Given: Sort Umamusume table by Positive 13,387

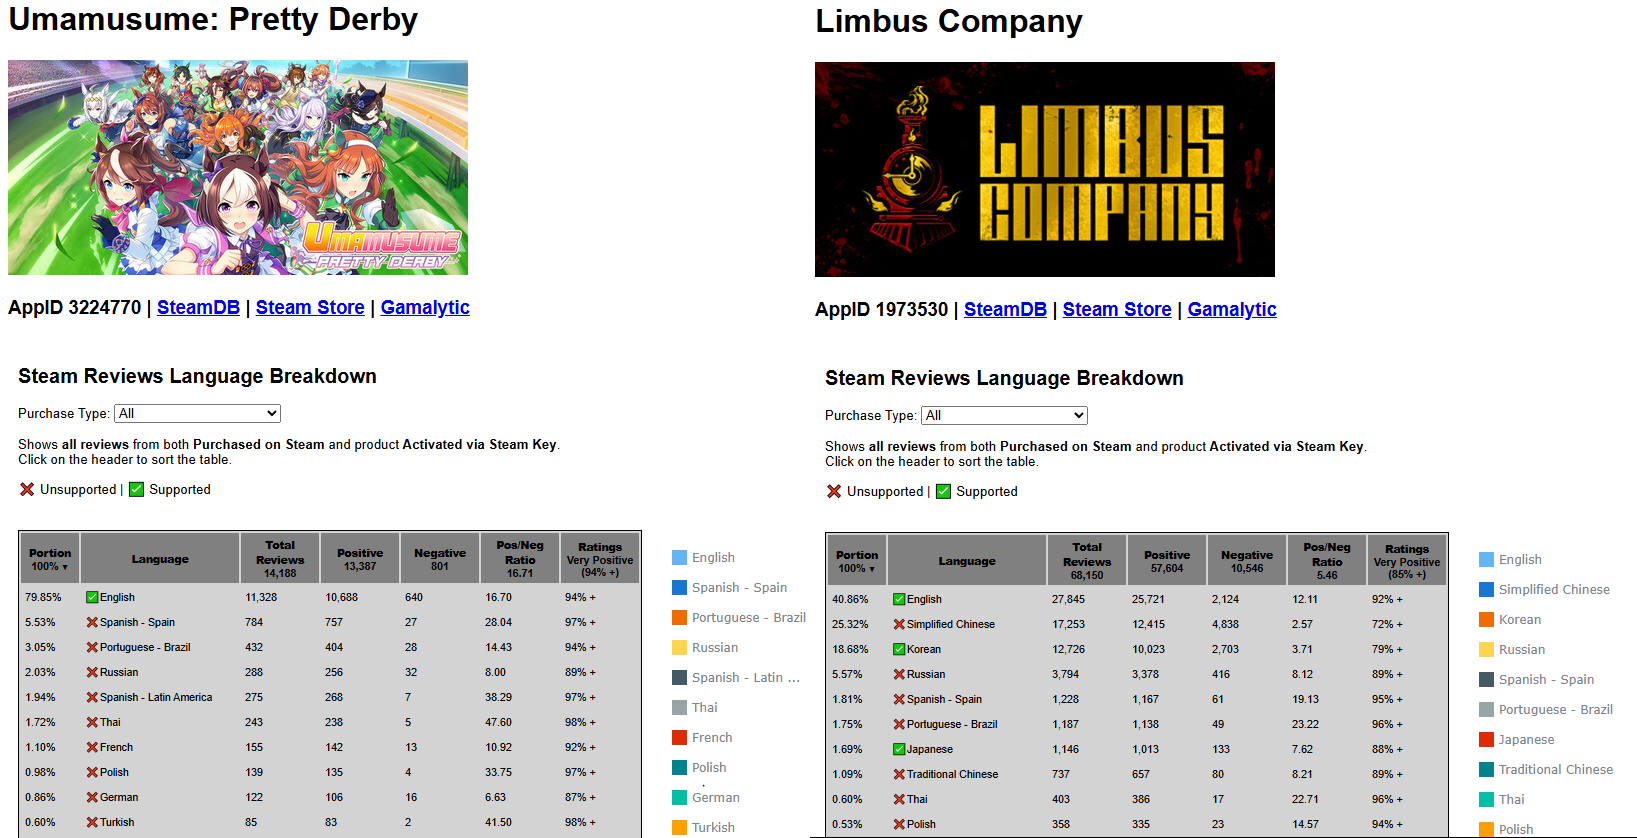Looking at the screenshot, I should coord(360,559).
